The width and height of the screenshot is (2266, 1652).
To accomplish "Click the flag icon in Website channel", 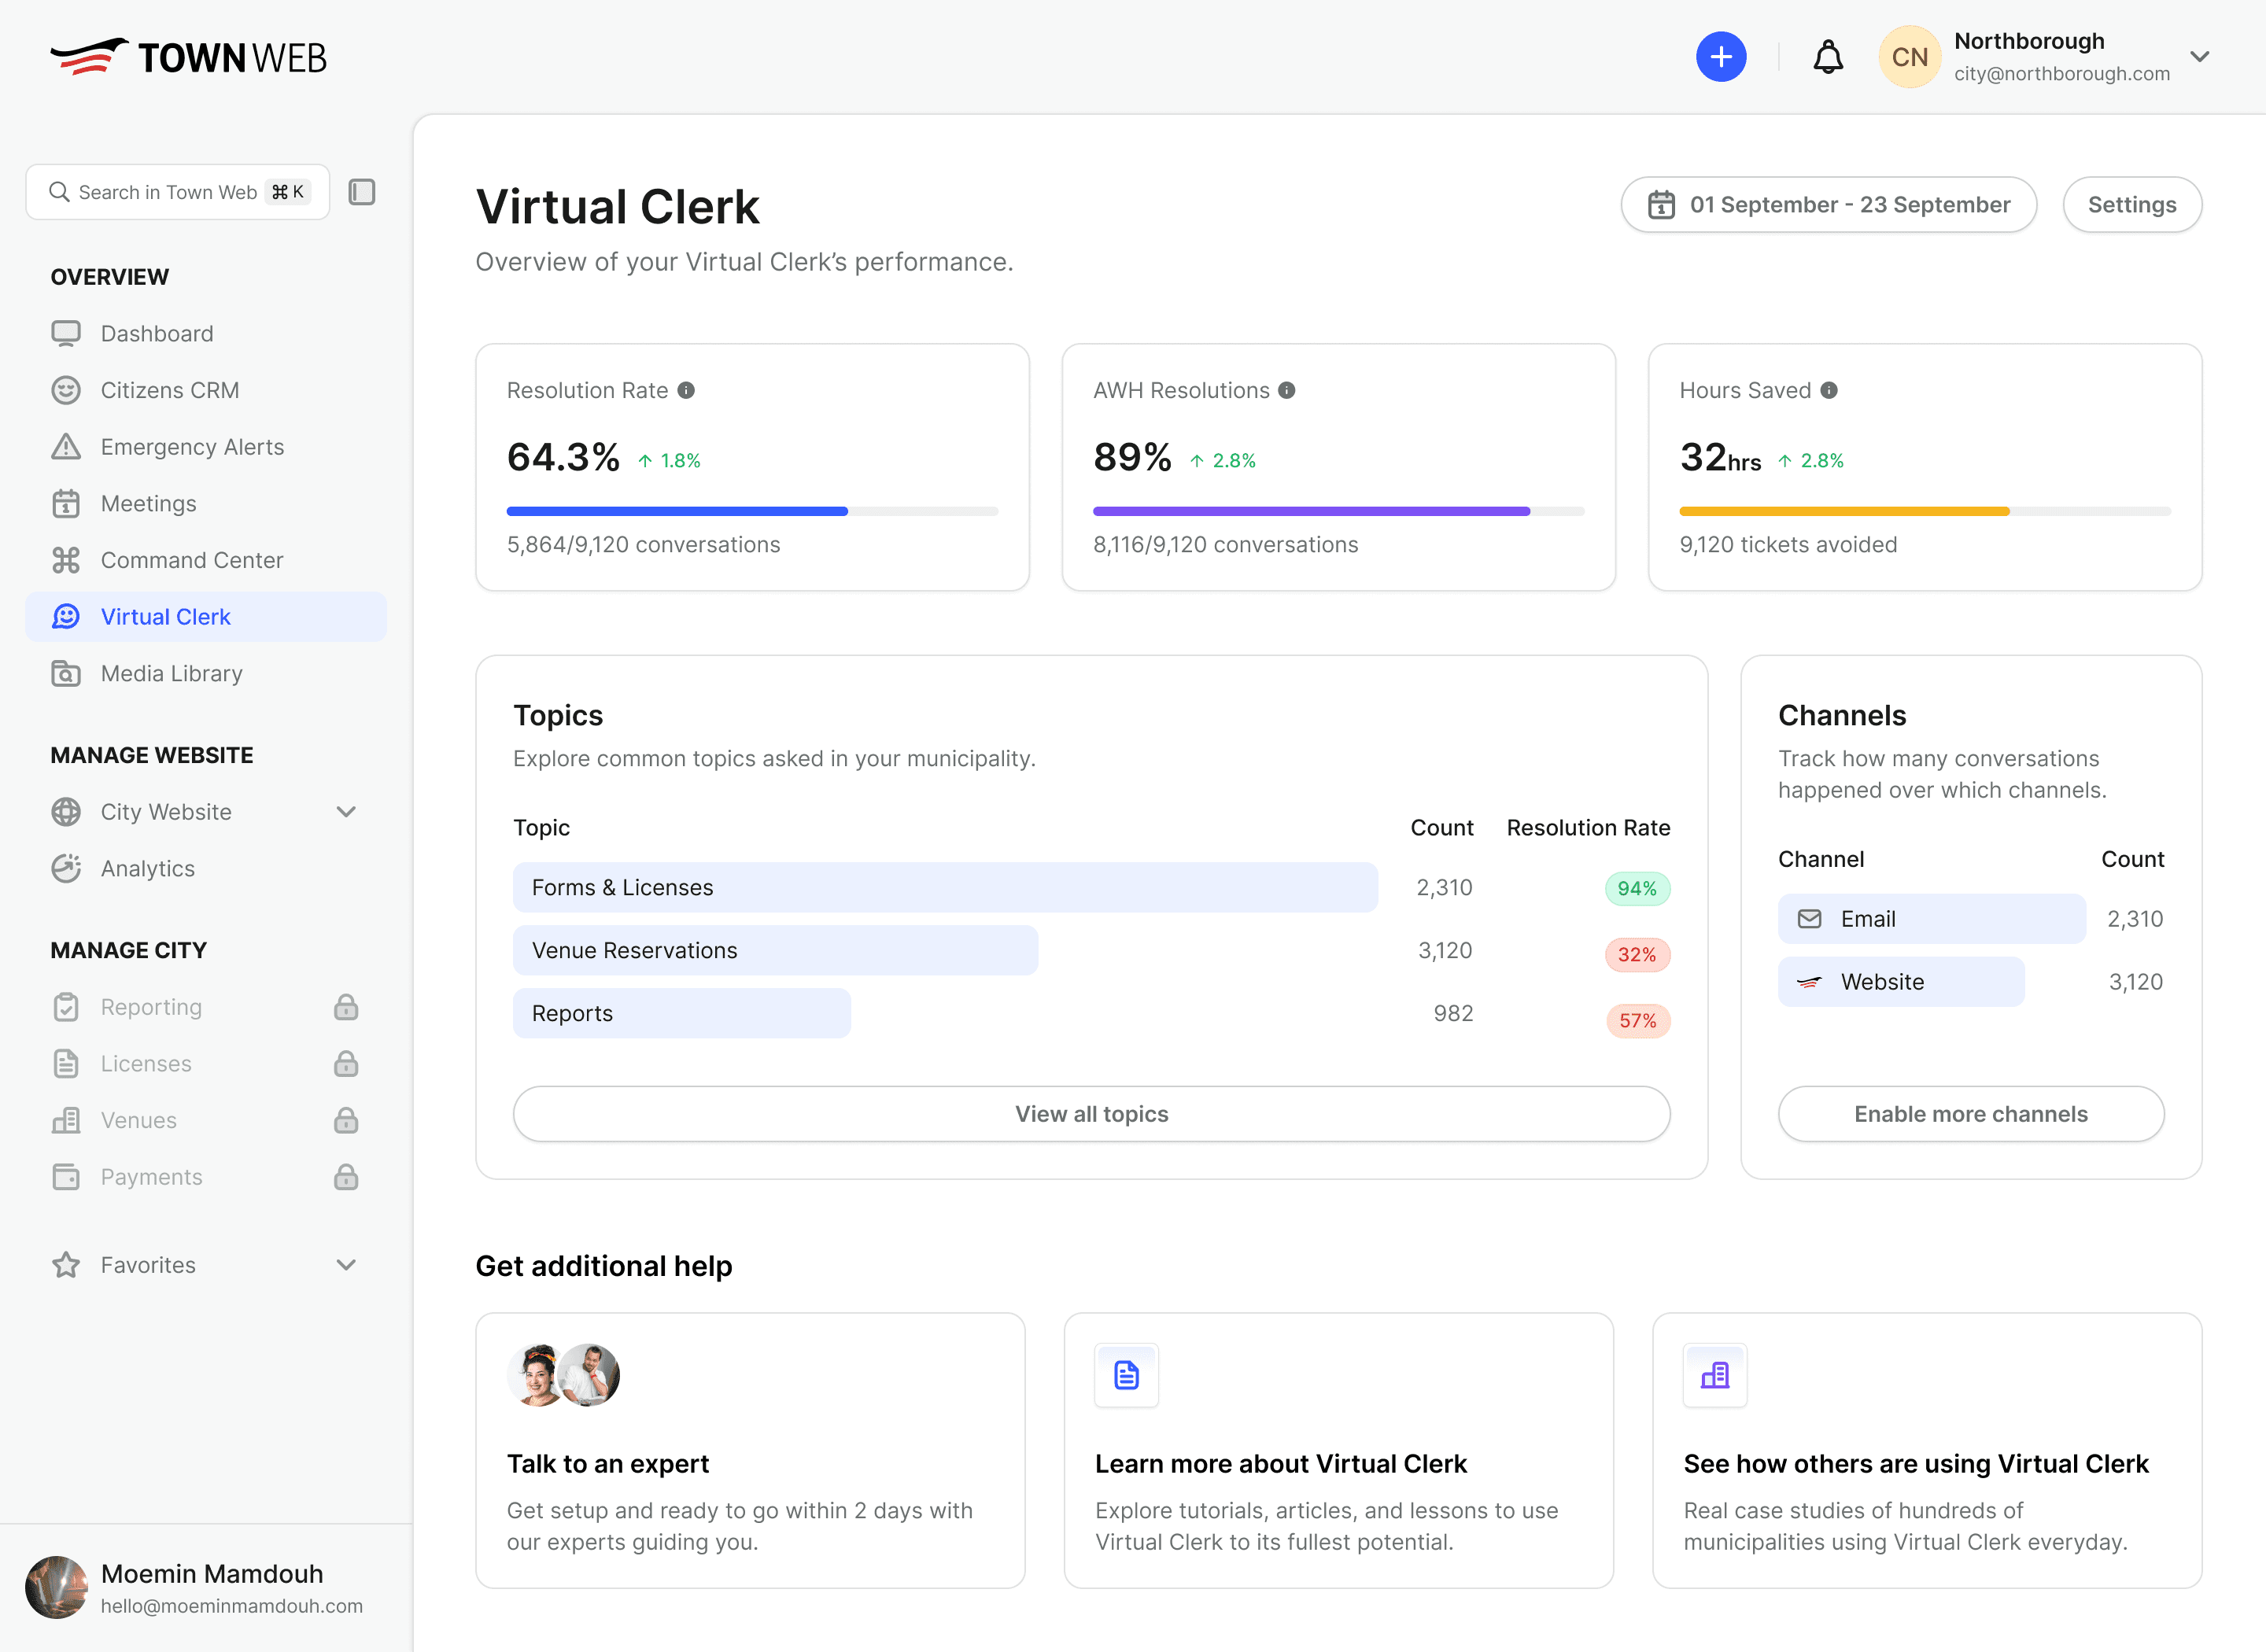I will (1809, 982).
